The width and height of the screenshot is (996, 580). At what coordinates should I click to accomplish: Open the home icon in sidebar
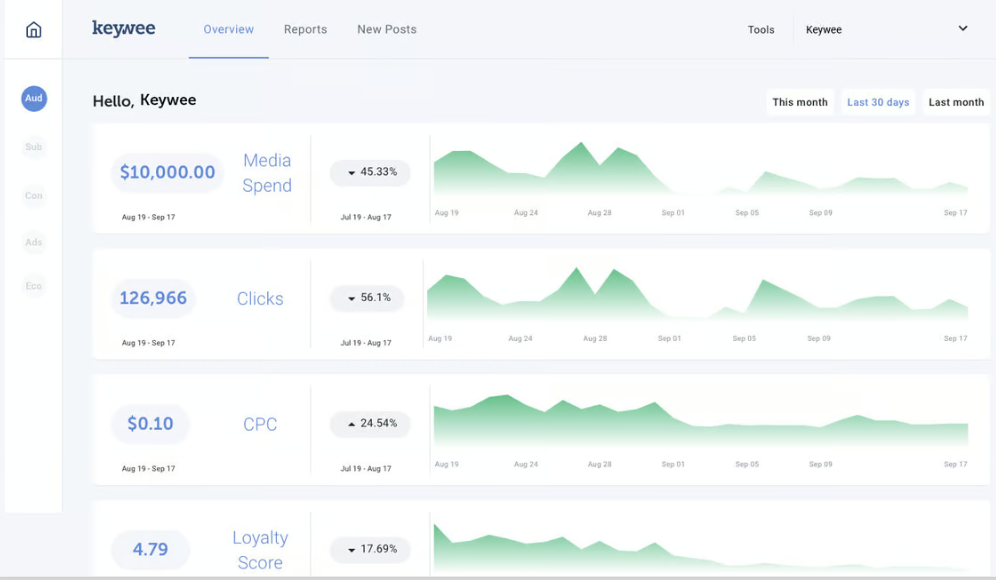pos(34,30)
